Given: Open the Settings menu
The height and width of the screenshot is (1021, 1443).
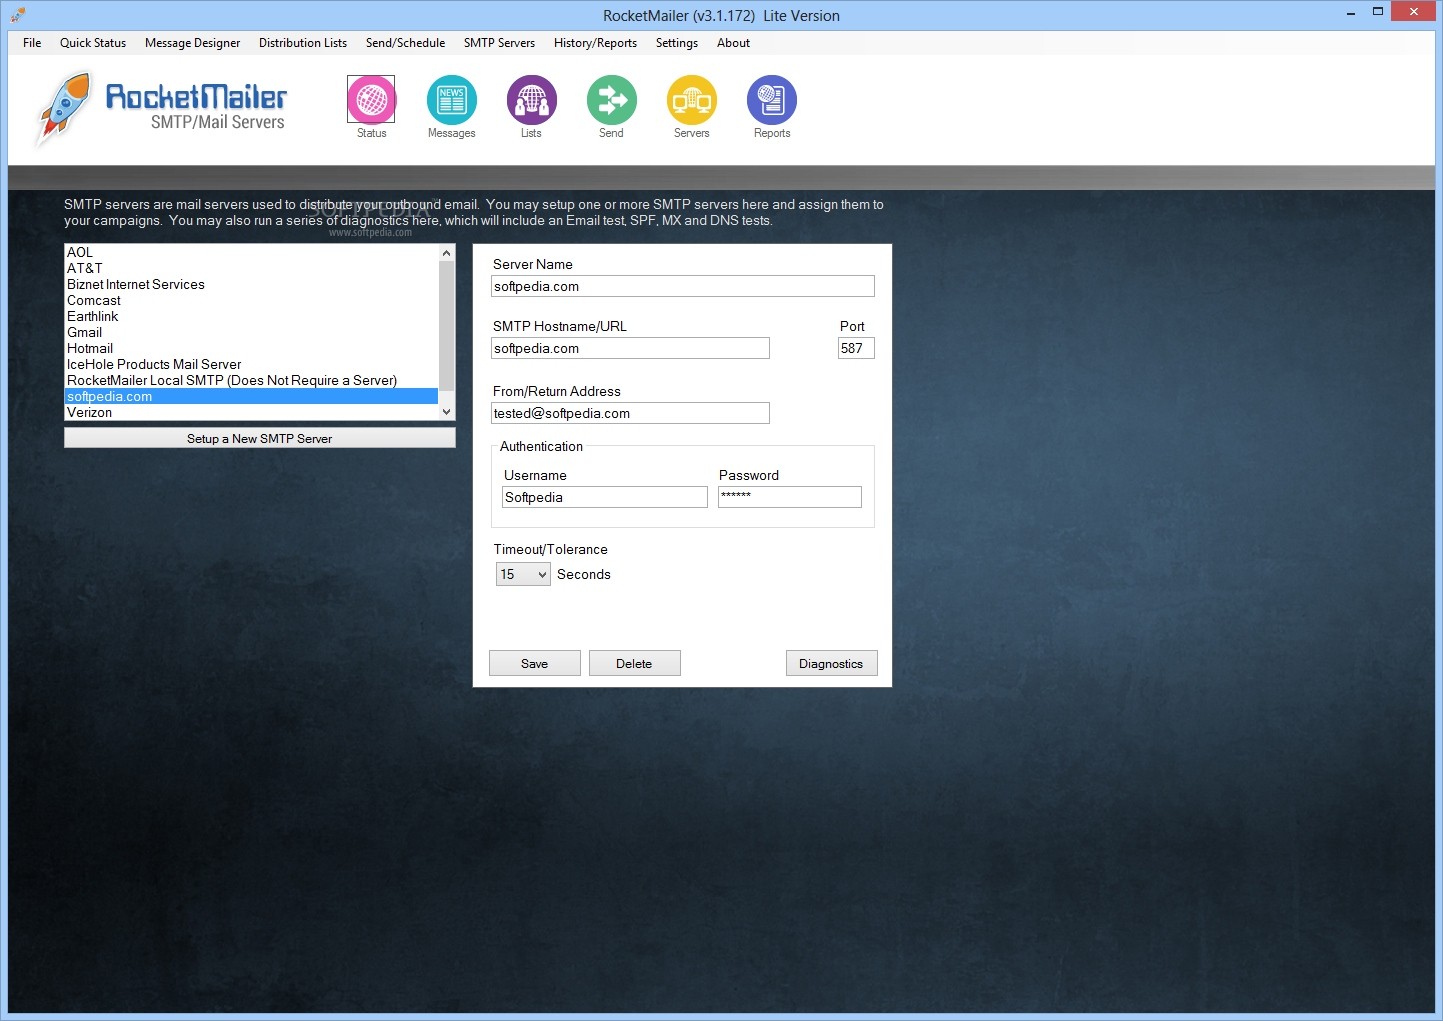Looking at the screenshot, I should (677, 43).
